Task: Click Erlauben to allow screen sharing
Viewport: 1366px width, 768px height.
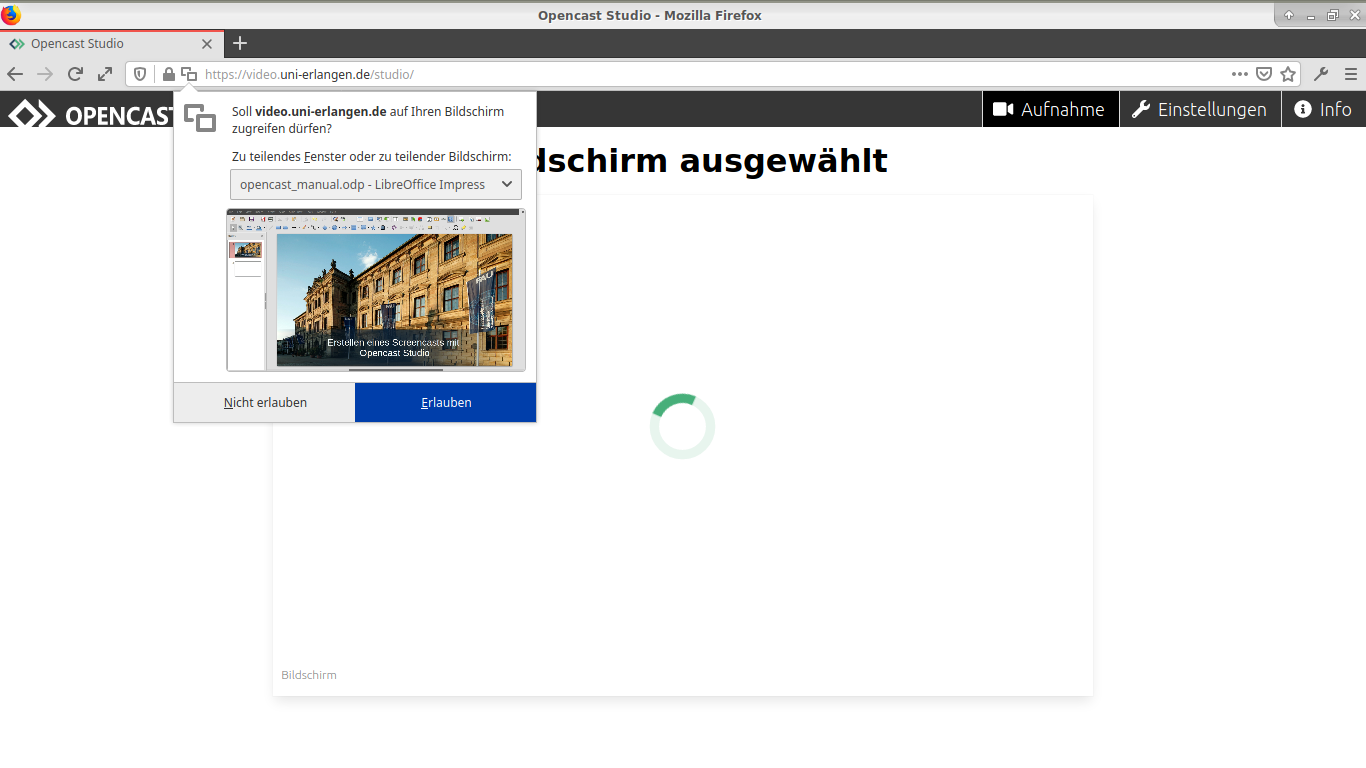Action: pyautogui.click(x=445, y=403)
